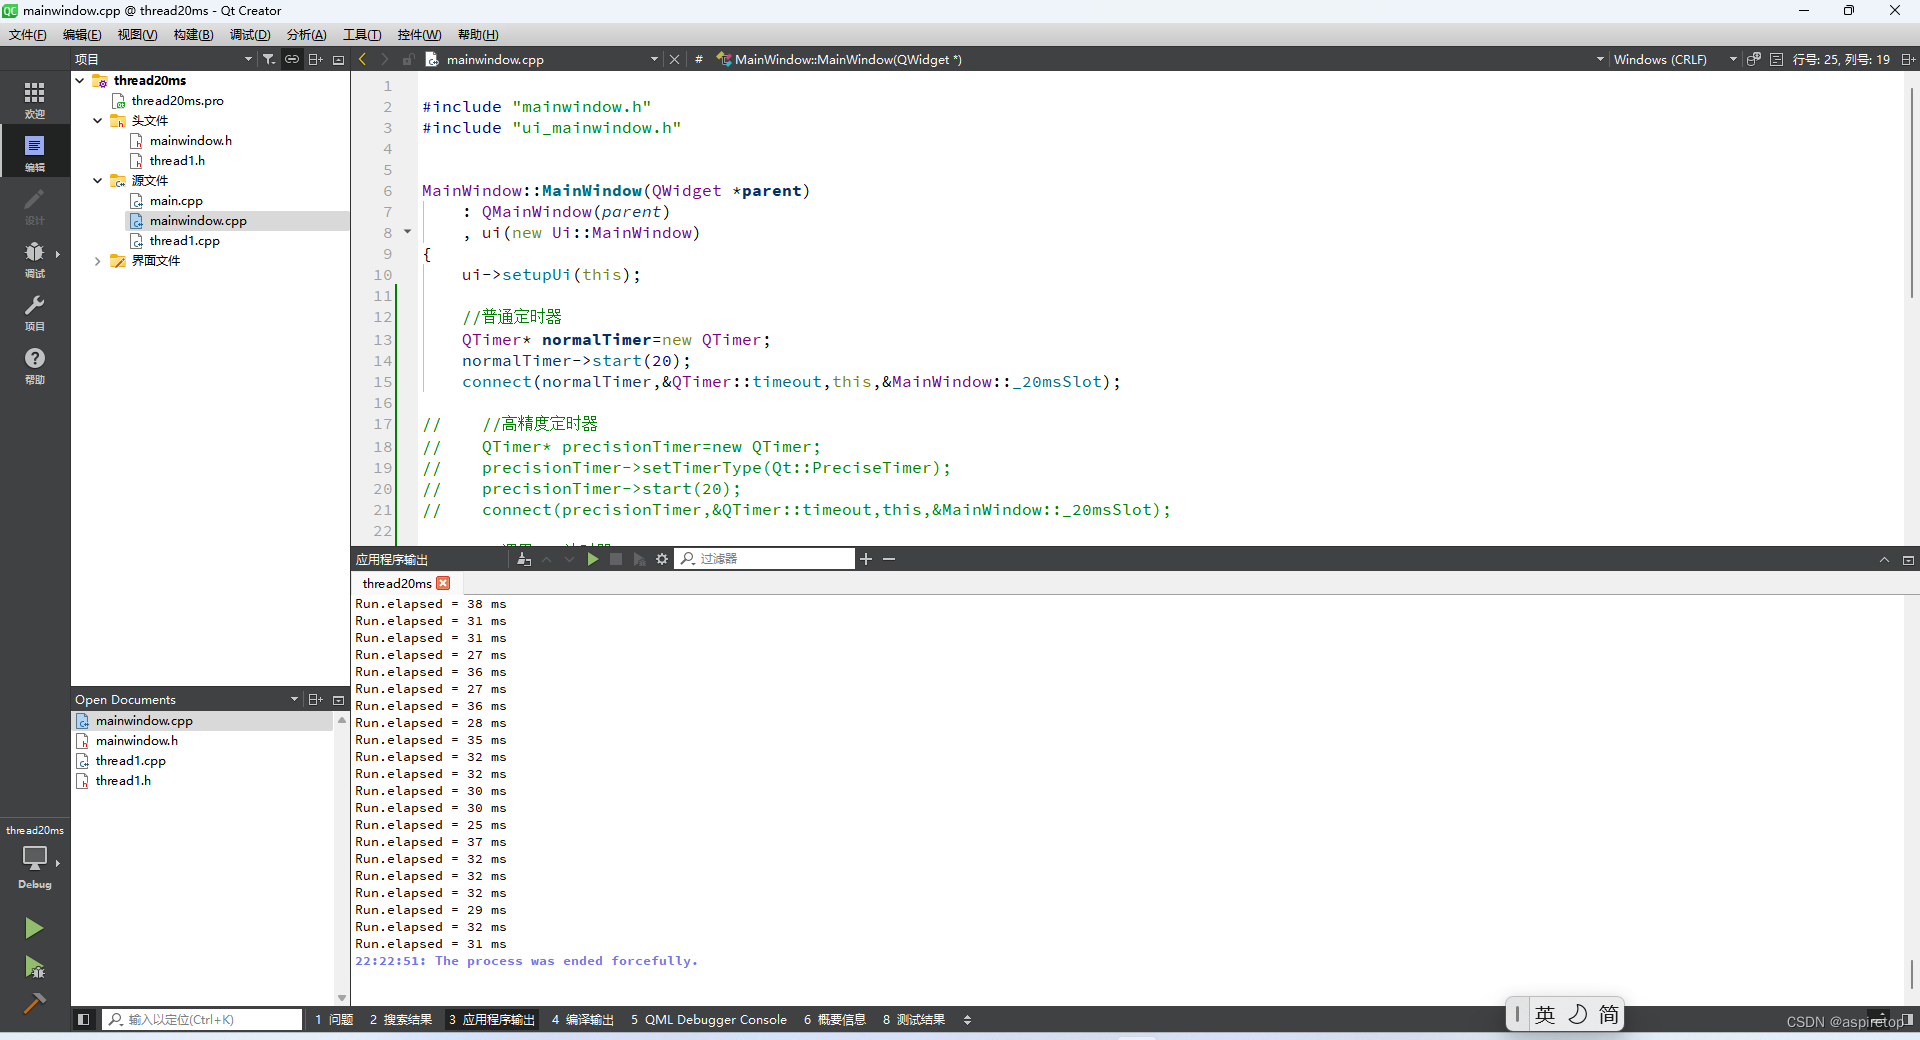
Task: Maximize the output pane
Action: pyautogui.click(x=1908, y=560)
